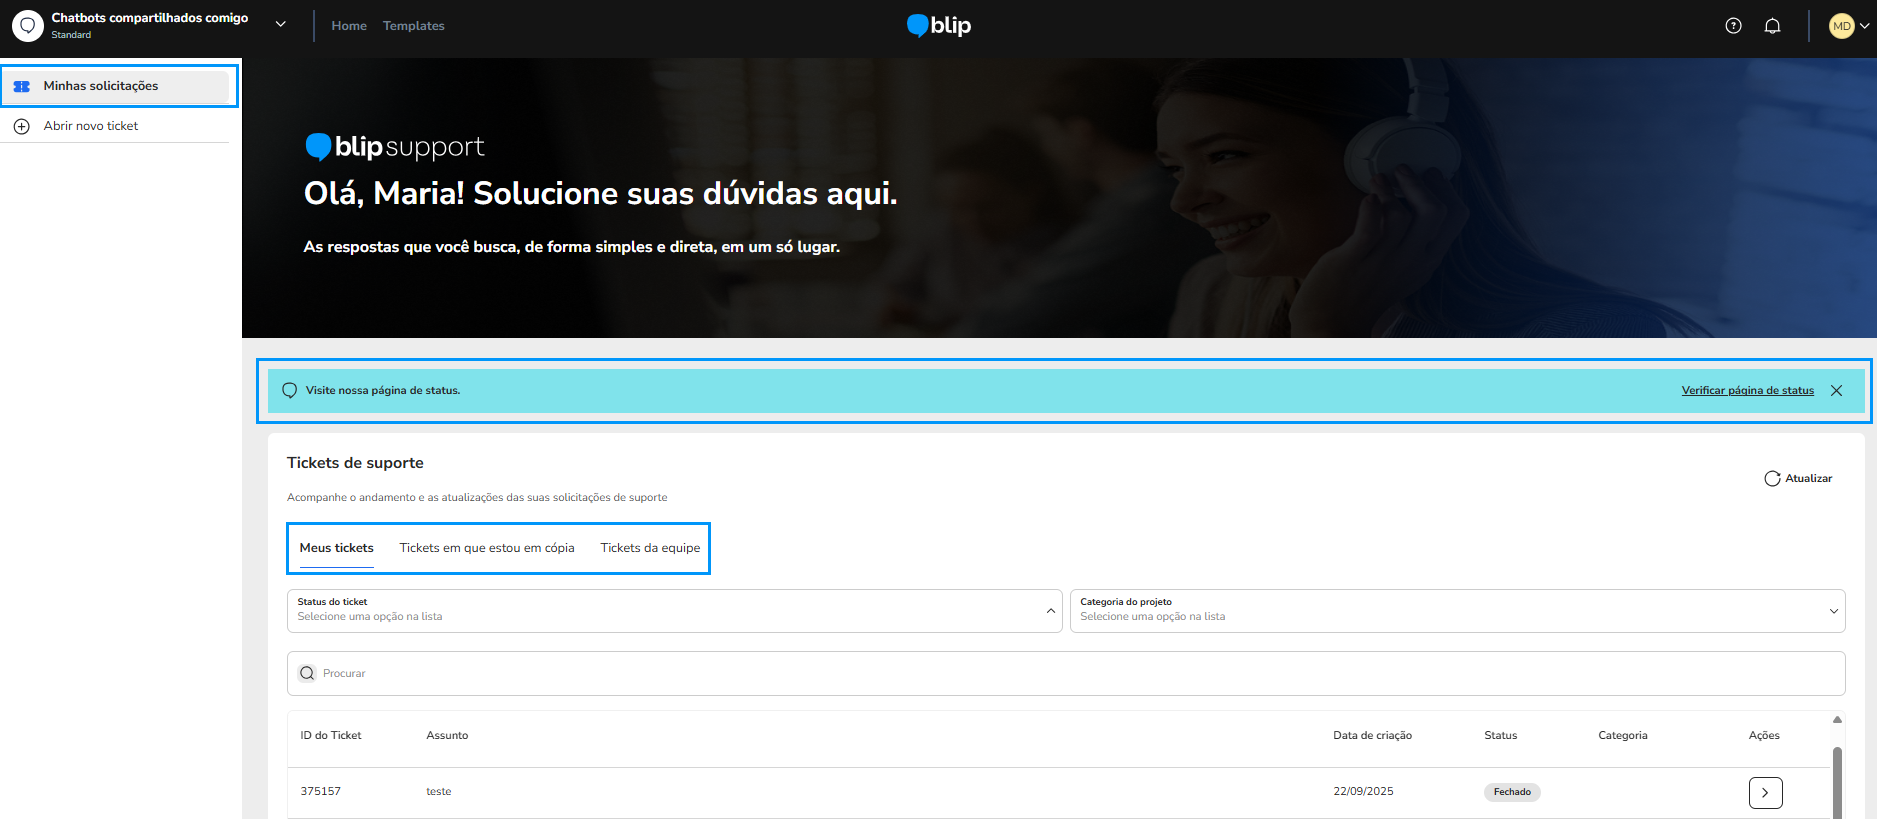
Task: Switch to Tickets em que estou em cópia
Action: (487, 548)
